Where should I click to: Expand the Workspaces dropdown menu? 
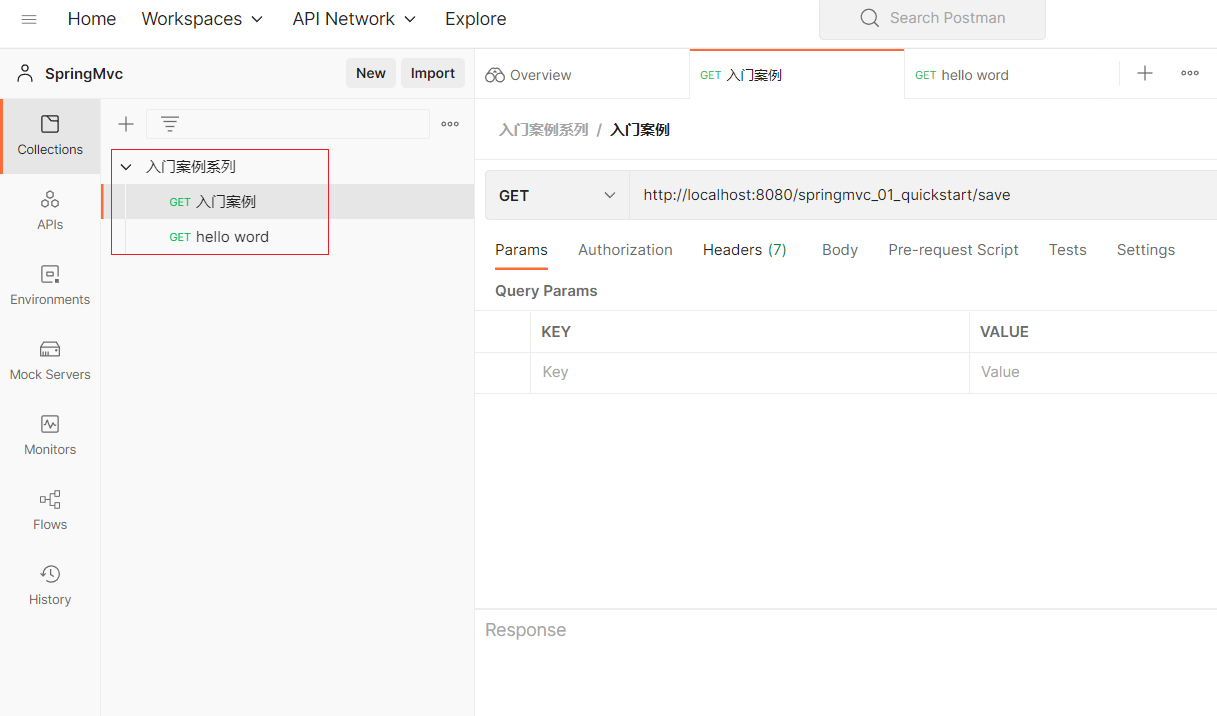coord(203,19)
